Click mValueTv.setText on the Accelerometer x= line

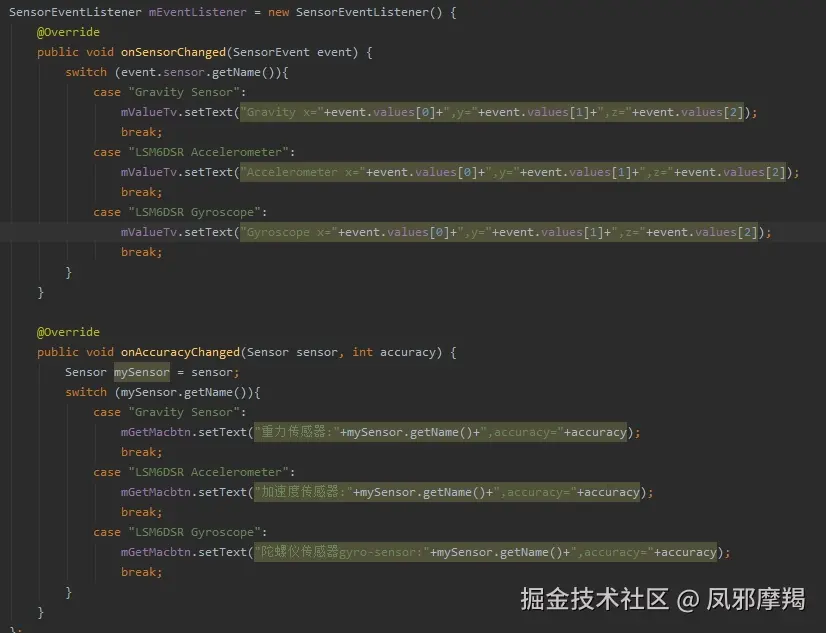tap(177, 172)
